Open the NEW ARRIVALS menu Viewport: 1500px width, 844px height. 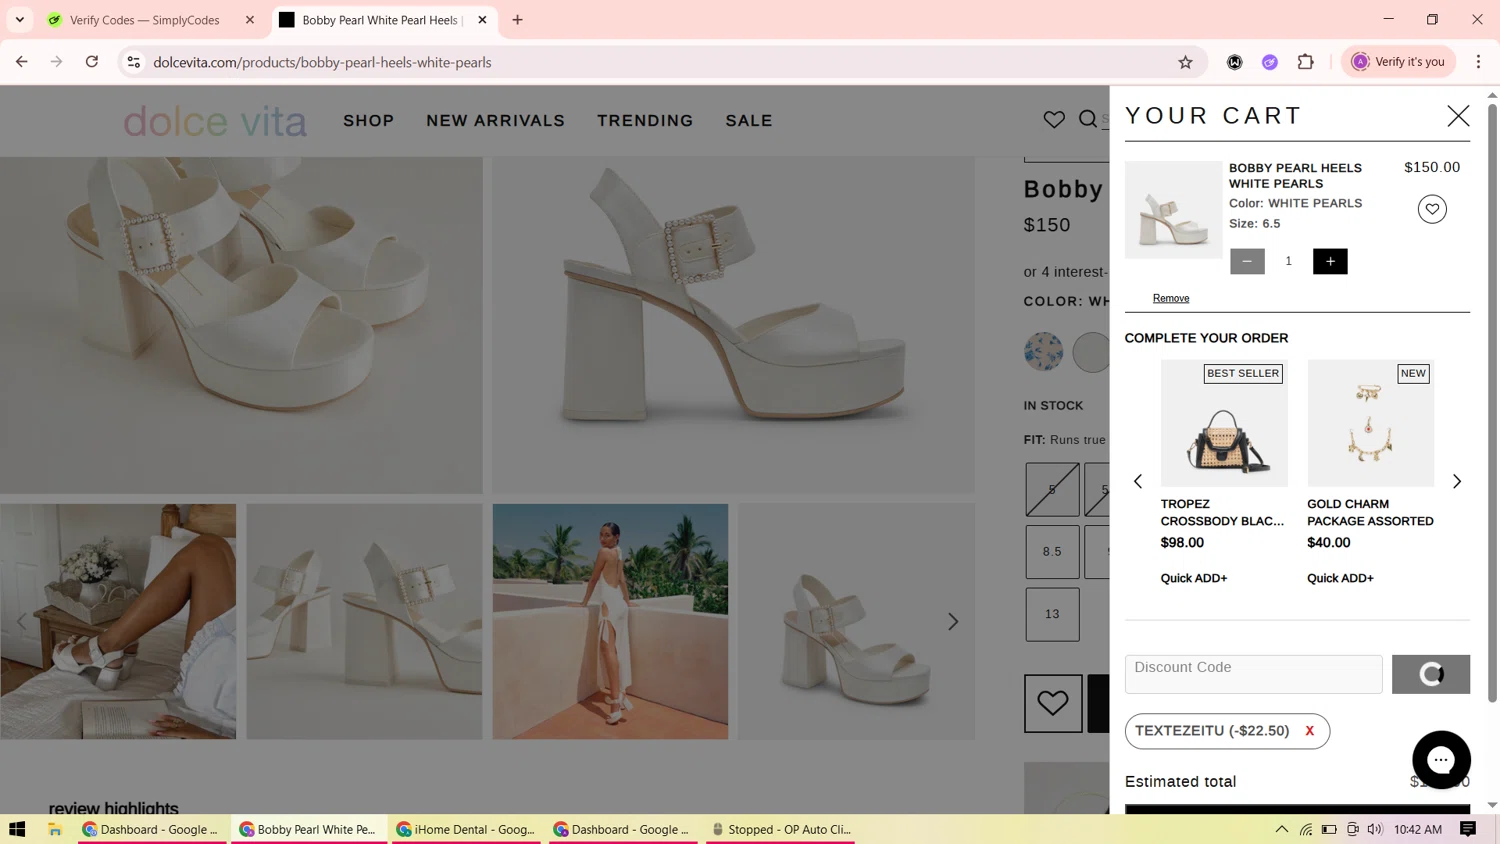pyautogui.click(x=496, y=120)
